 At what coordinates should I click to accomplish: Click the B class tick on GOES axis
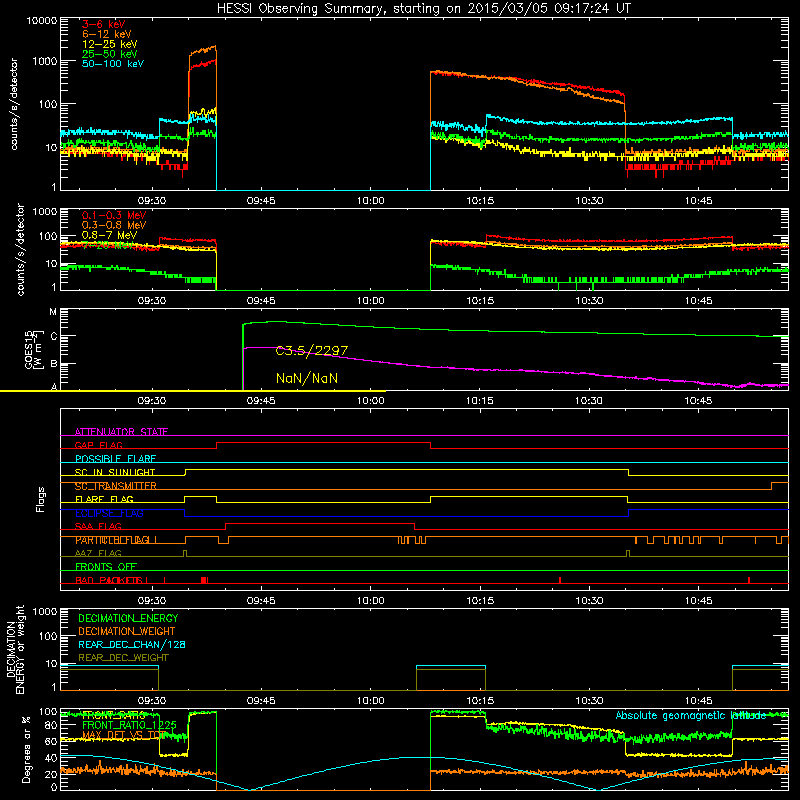click(x=53, y=364)
